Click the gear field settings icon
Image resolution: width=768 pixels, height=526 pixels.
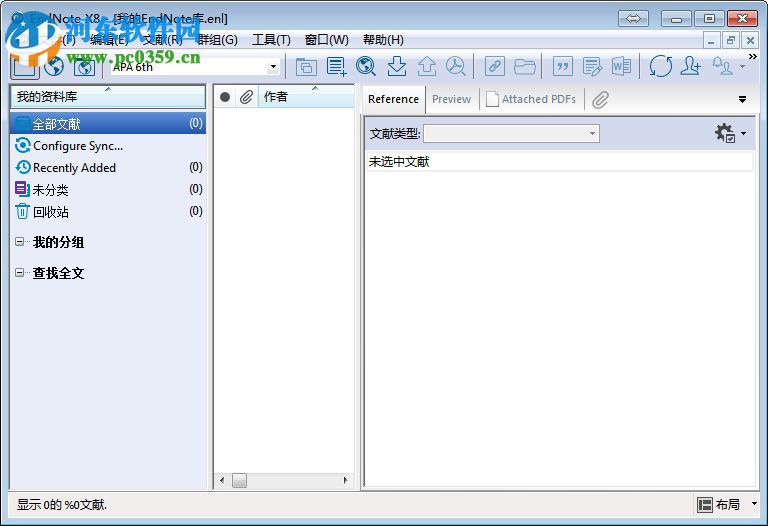(725, 133)
